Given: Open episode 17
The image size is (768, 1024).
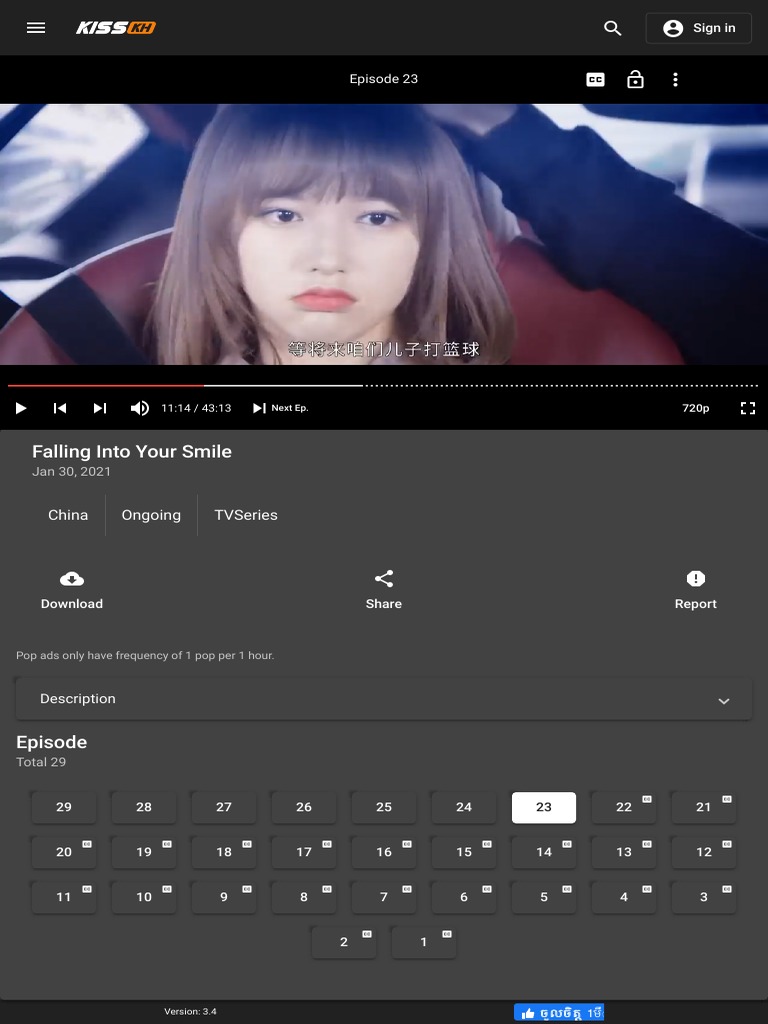Looking at the screenshot, I should coord(304,852).
